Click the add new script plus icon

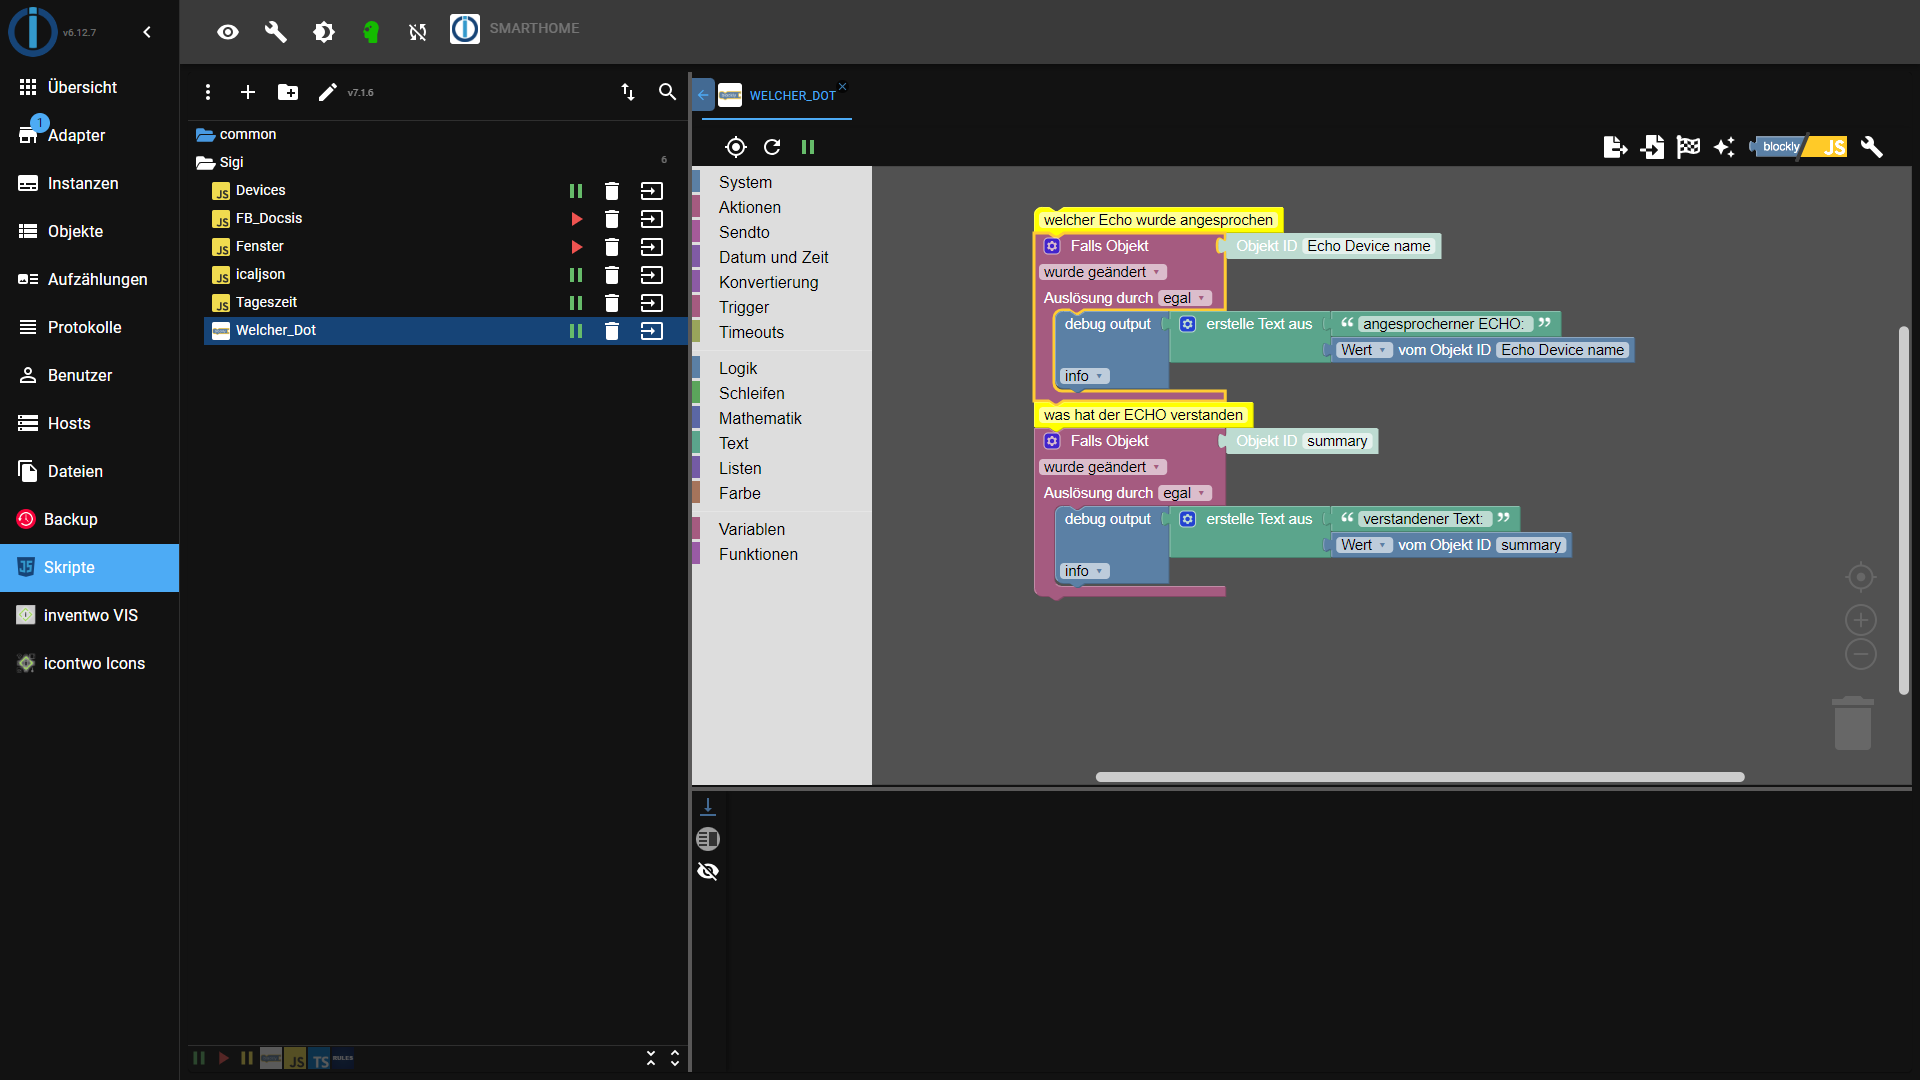[248, 92]
